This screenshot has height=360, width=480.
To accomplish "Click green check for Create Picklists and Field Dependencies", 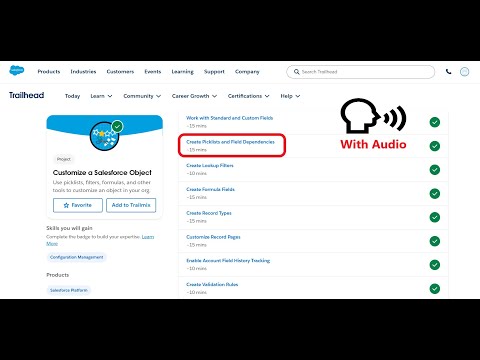I will coord(435,146).
